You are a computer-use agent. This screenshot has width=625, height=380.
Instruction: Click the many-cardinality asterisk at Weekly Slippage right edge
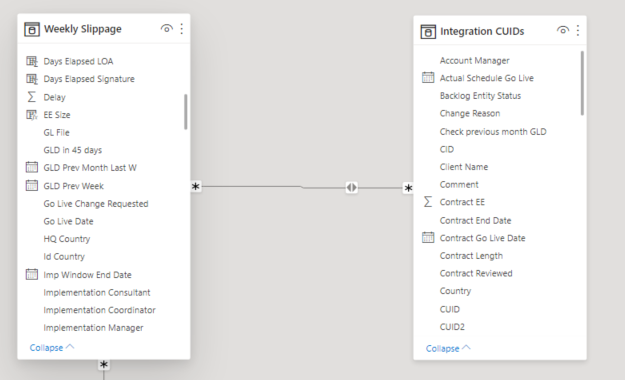click(x=196, y=186)
